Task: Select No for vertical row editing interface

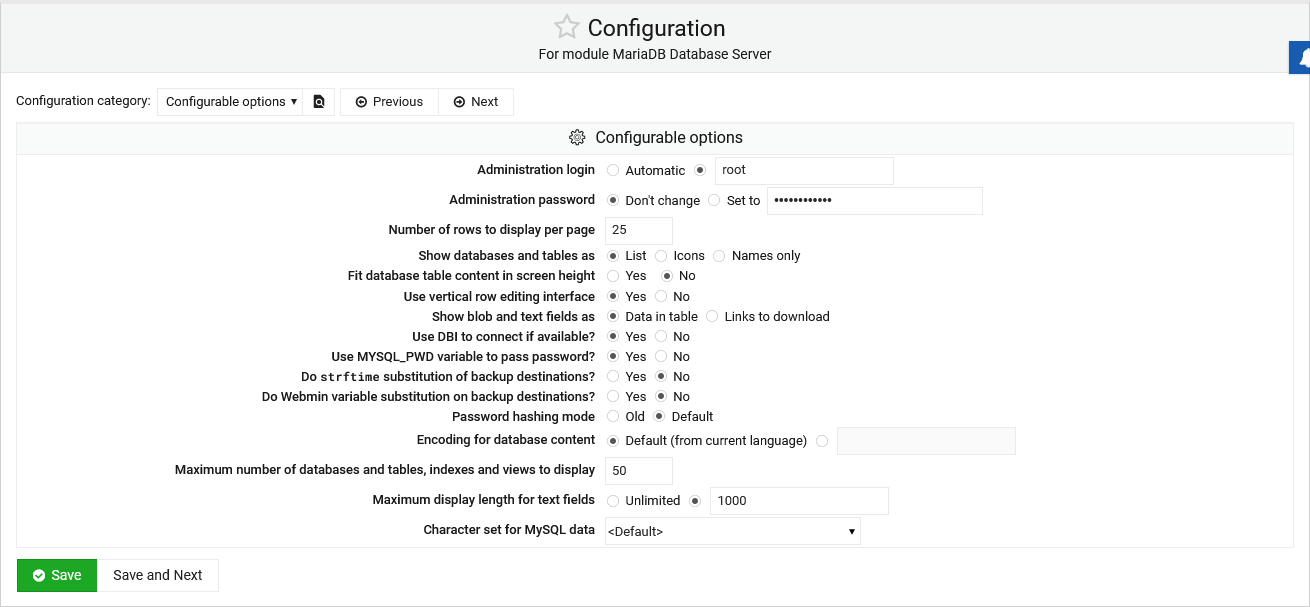Action: pos(661,296)
